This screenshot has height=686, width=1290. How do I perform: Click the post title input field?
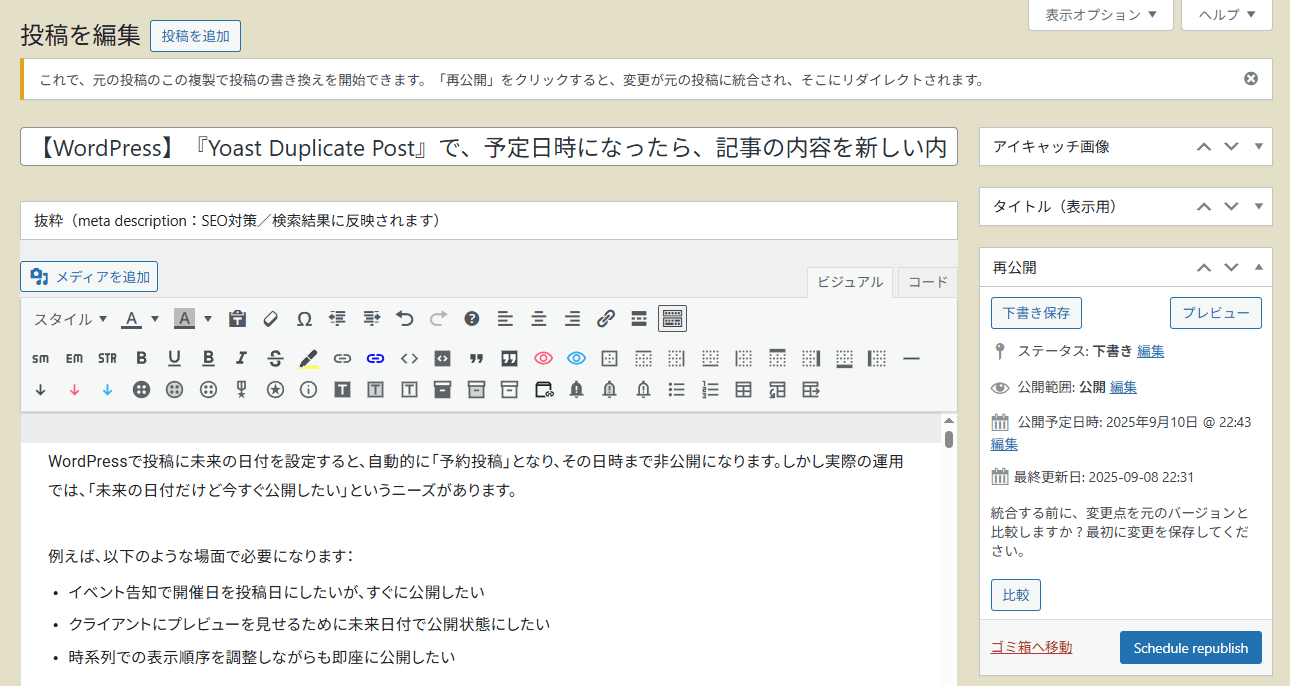click(489, 147)
